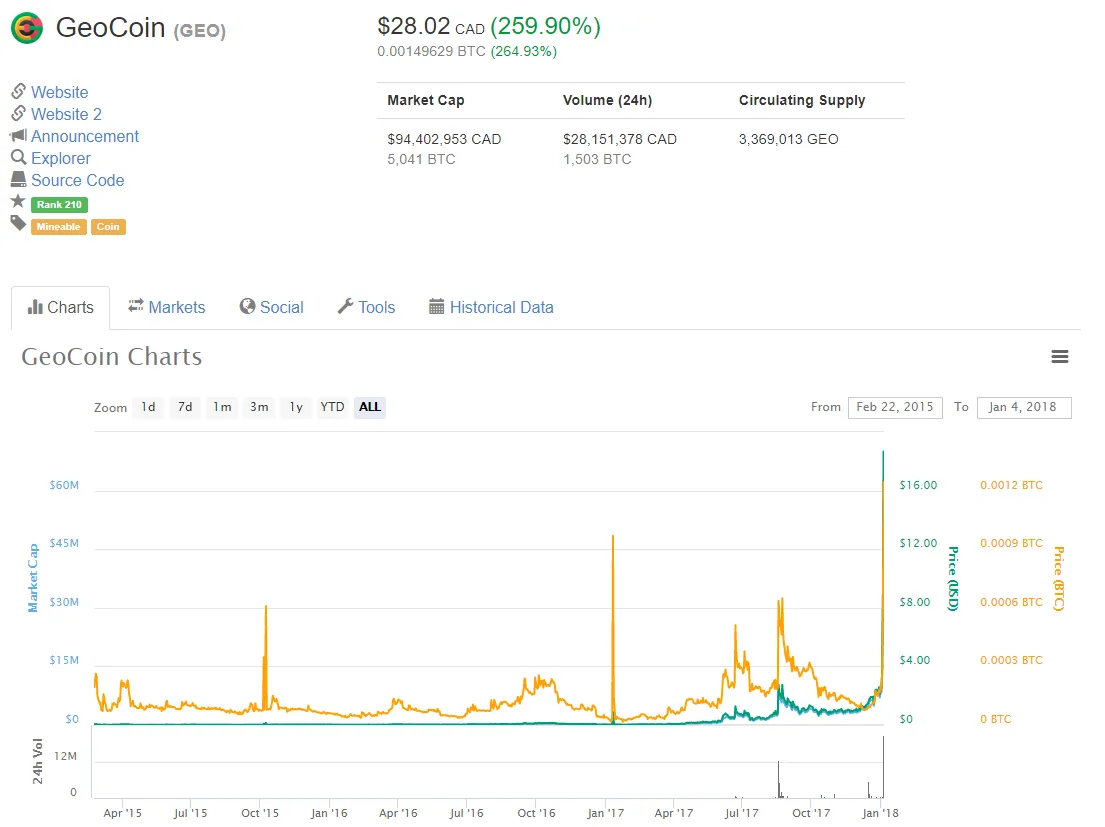
Task: Click the link icon beside Website
Action: [18, 91]
